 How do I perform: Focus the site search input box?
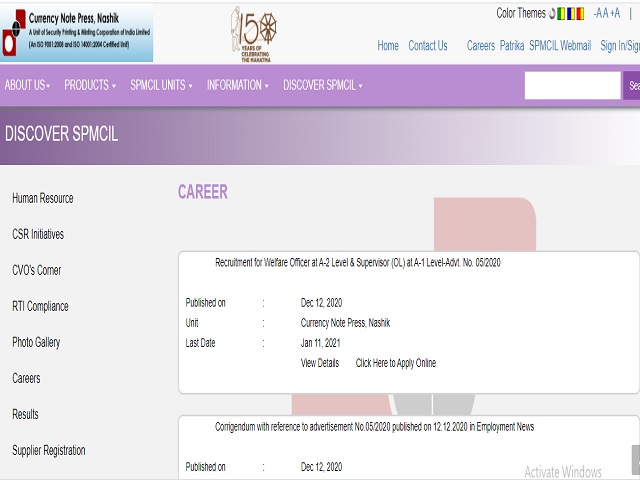click(x=572, y=85)
